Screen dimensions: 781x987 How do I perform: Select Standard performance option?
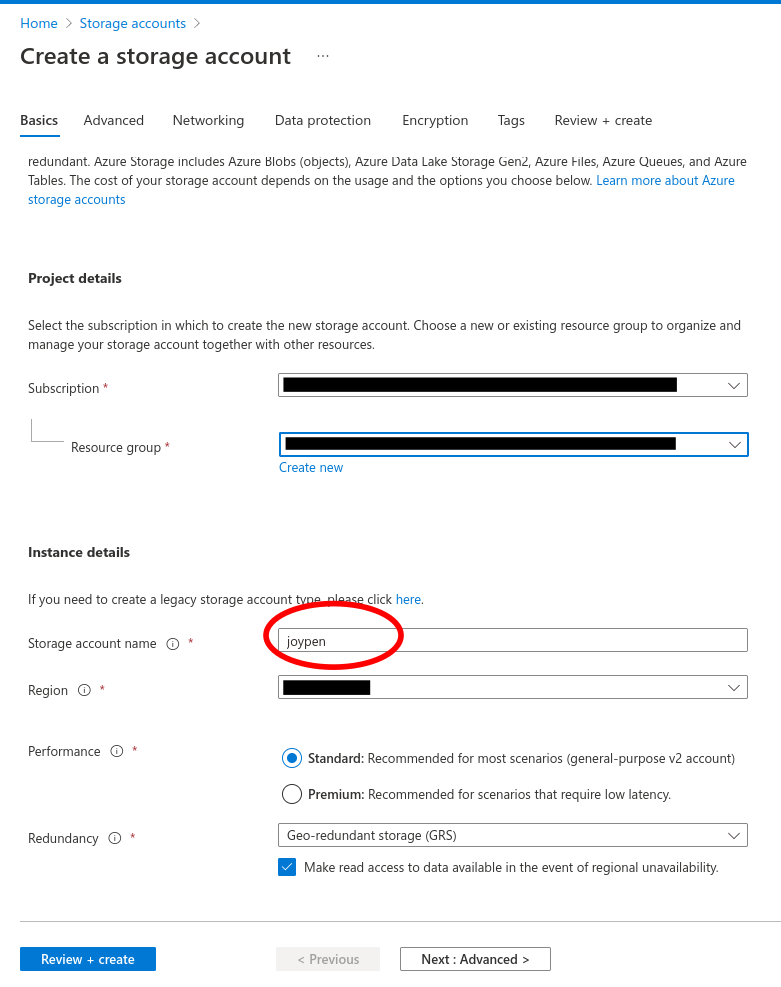291,759
